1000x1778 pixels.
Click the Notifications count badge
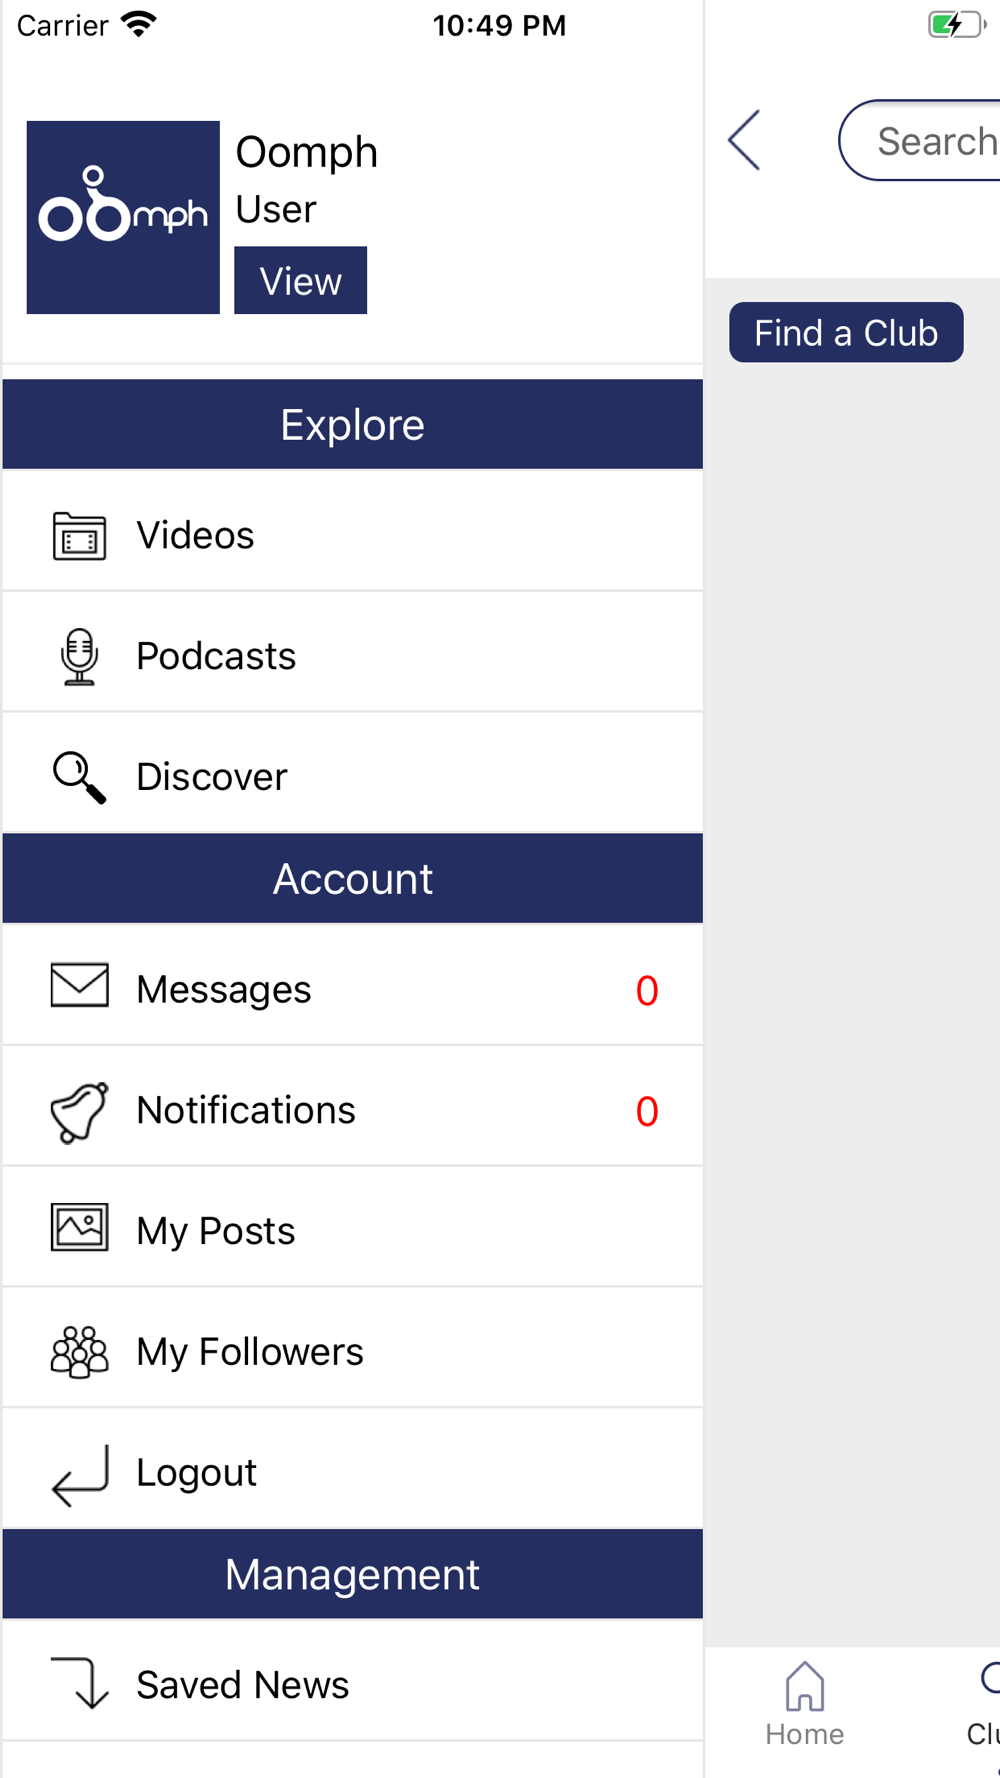pyautogui.click(x=647, y=1112)
